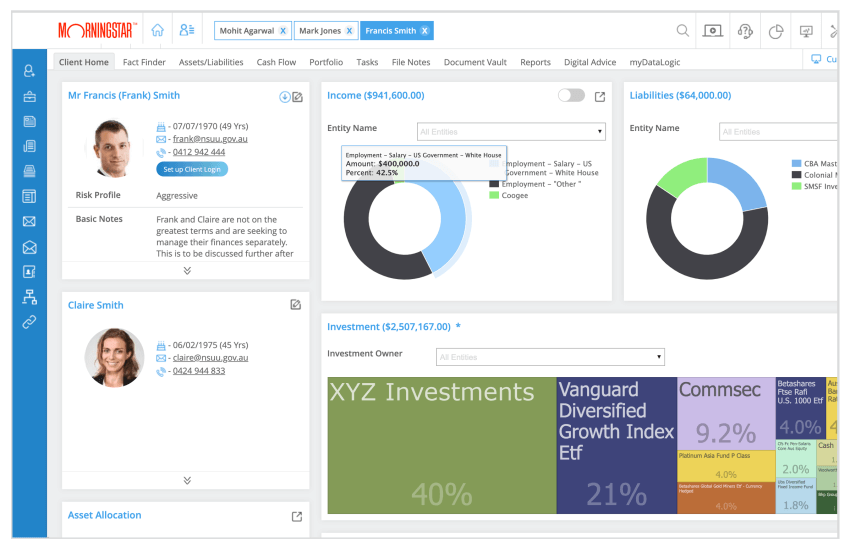Open Income Entity Name dropdown
Screen dimensions: 845x546
[511, 132]
